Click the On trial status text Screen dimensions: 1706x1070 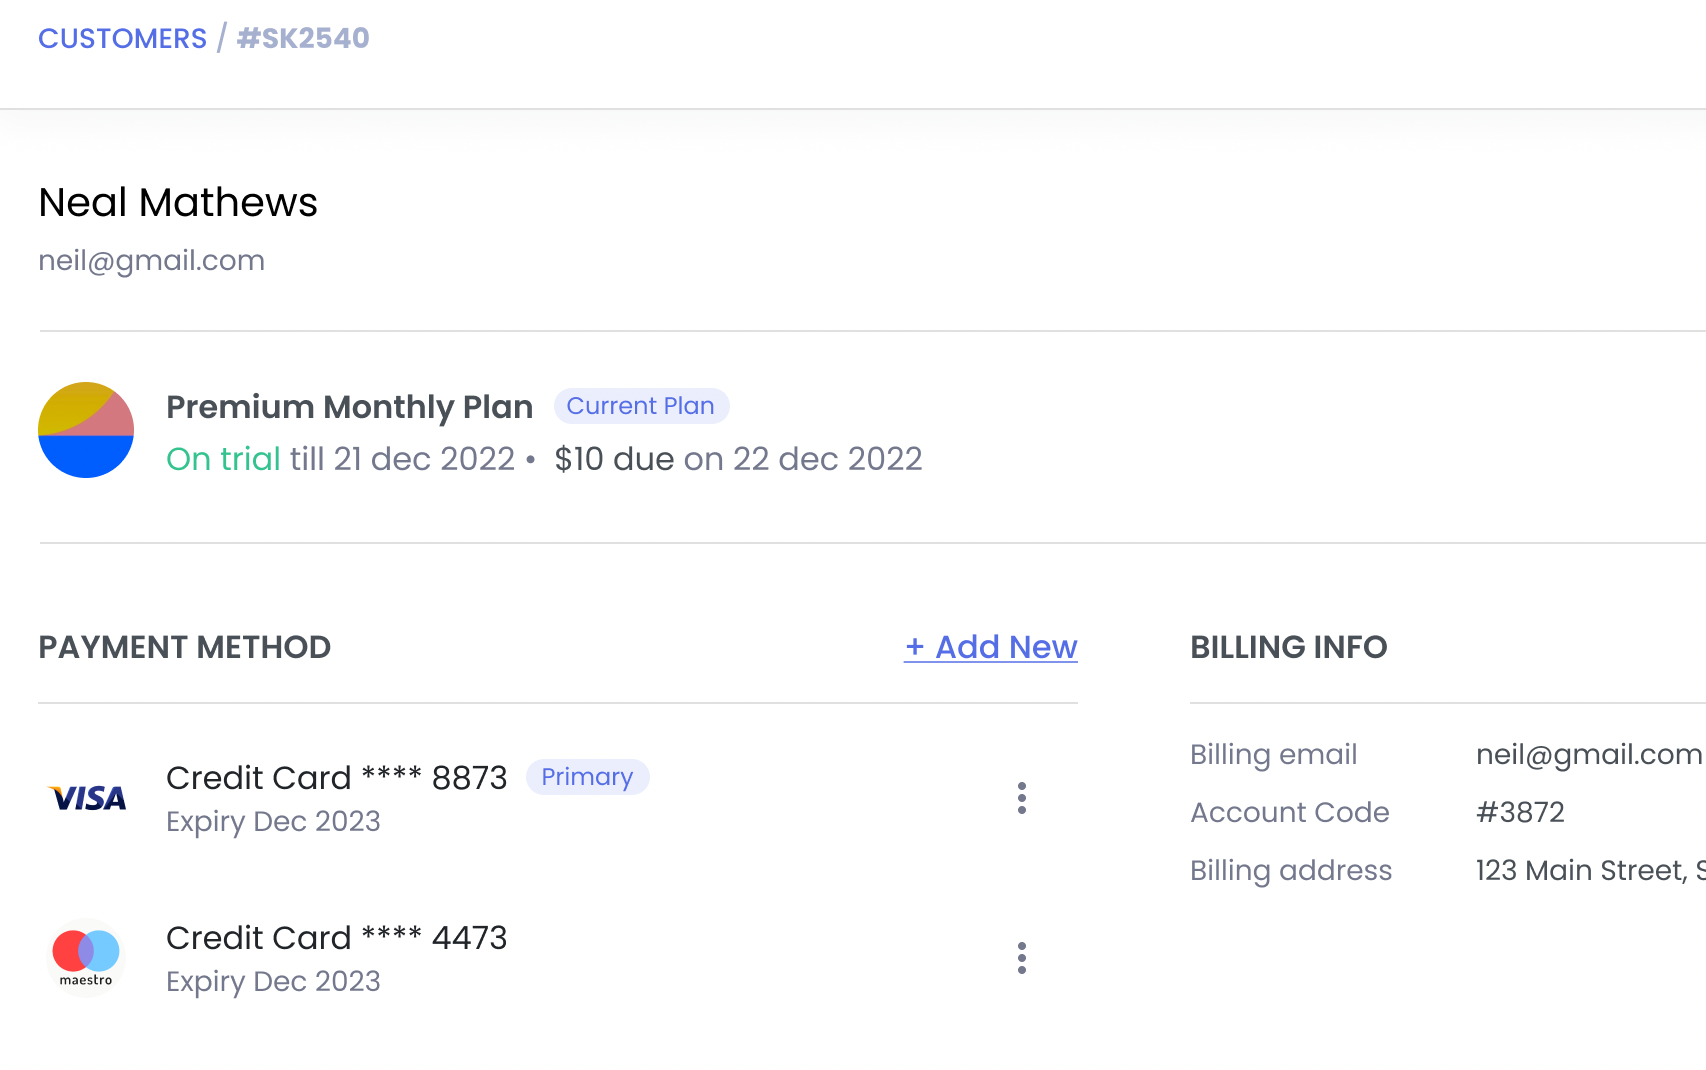pos(223,459)
